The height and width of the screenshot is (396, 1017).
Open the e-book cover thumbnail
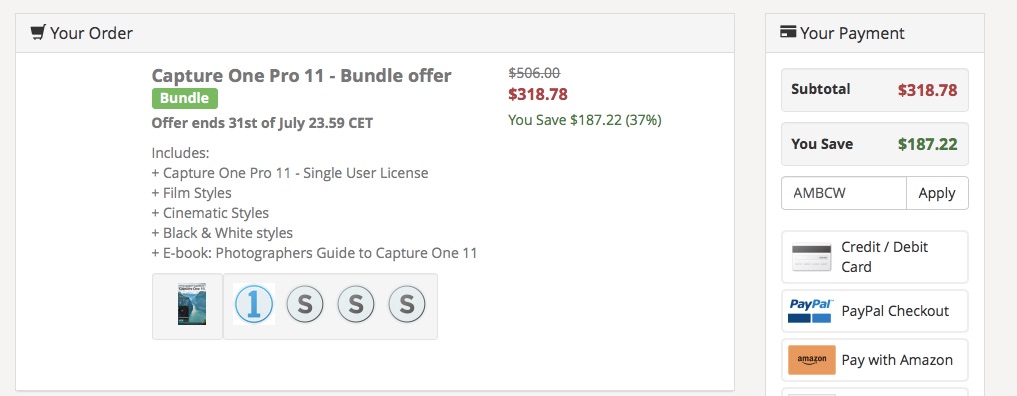tap(191, 304)
